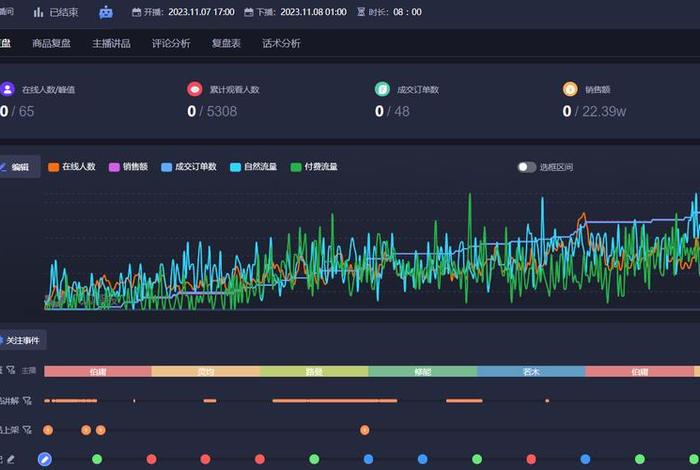700x470 pixels.
Task: Click the filter icon in the 讲解 row
Action: point(27,401)
